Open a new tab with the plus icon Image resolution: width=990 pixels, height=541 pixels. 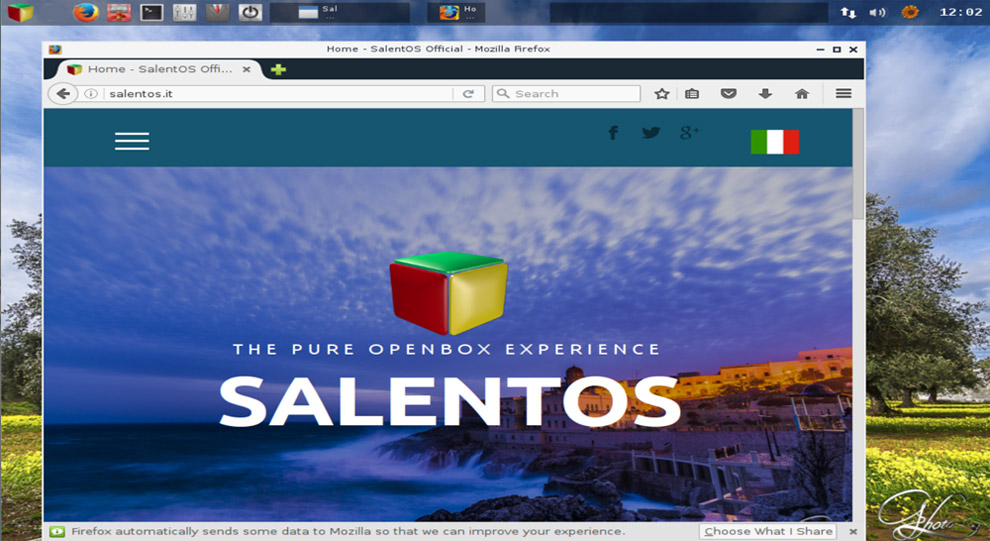278,69
